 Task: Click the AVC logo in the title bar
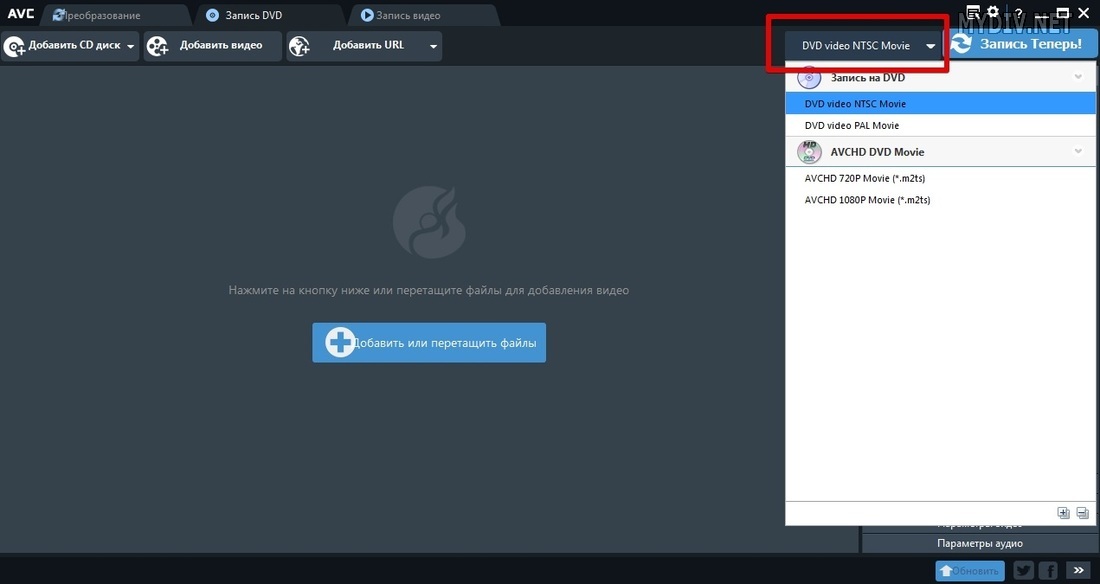(21, 14)
